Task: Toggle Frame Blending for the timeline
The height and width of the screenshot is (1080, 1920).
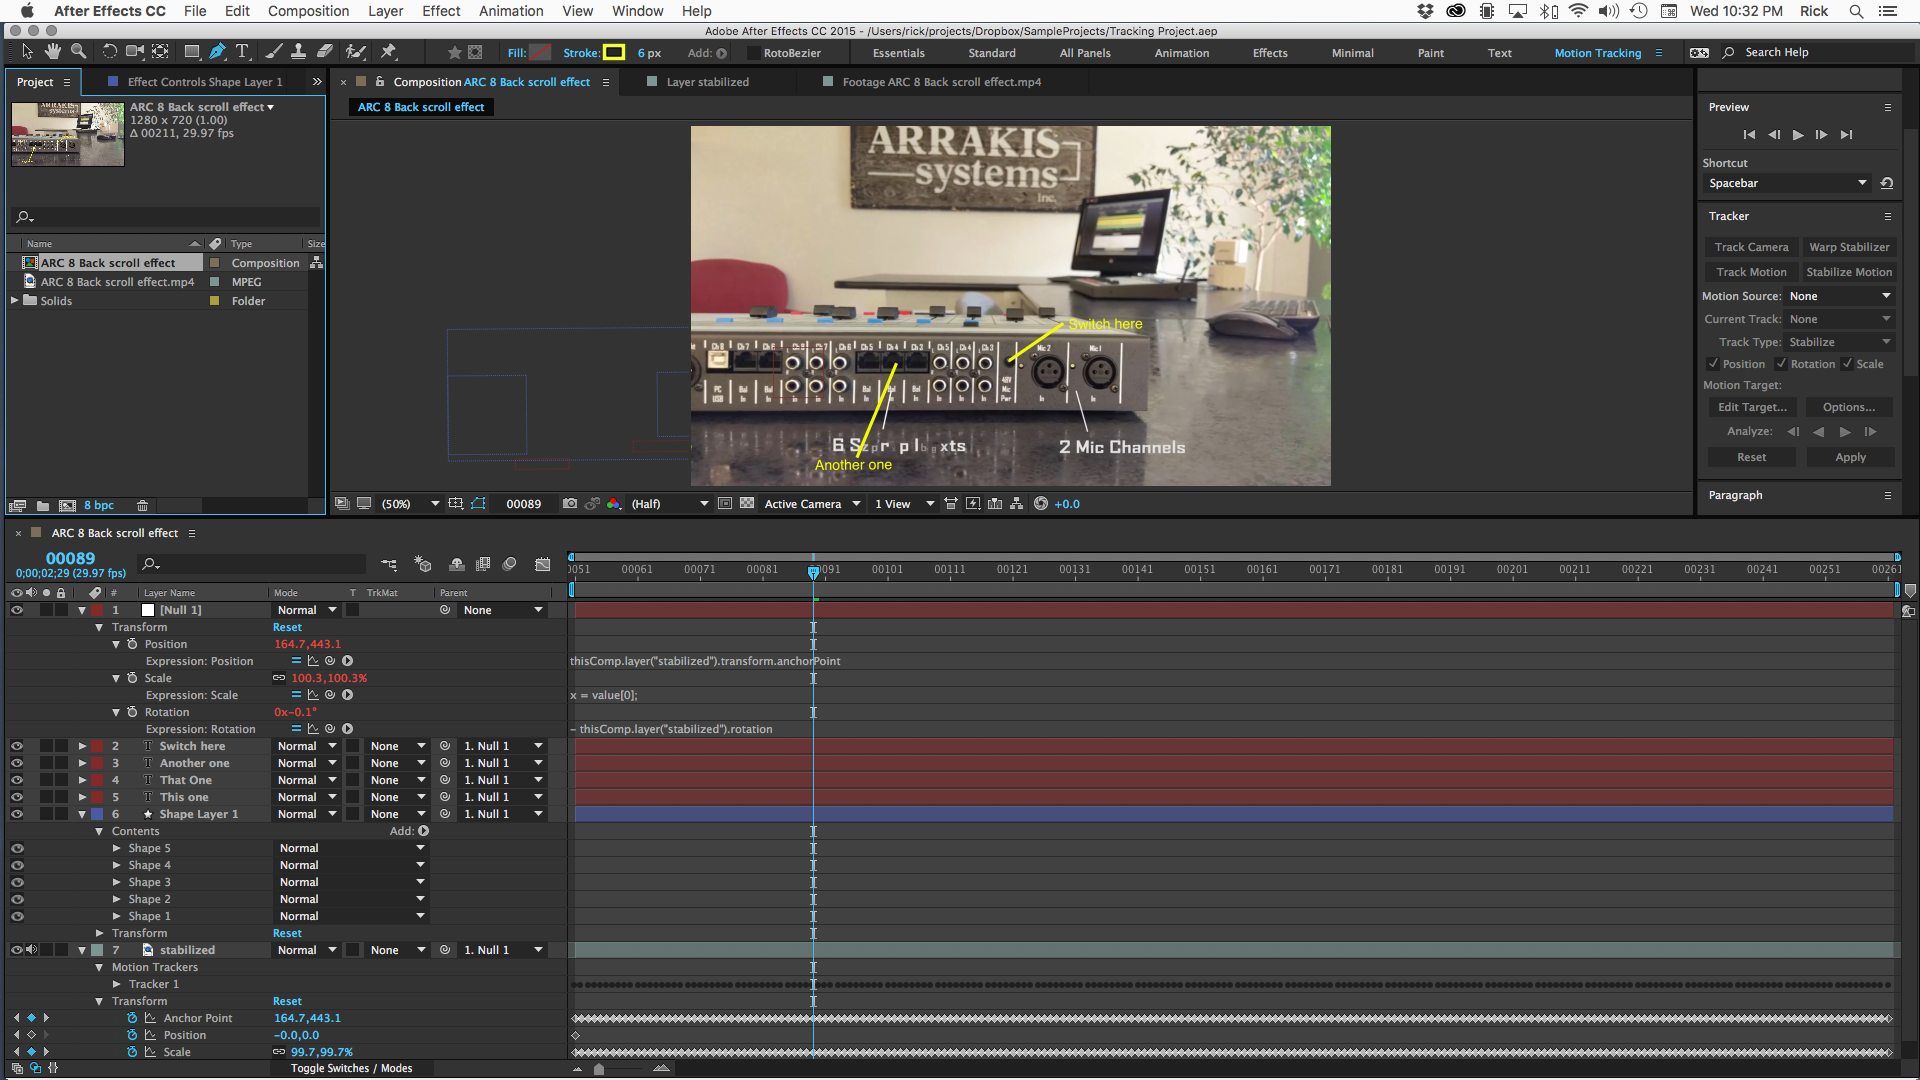Action: [483, 565]
